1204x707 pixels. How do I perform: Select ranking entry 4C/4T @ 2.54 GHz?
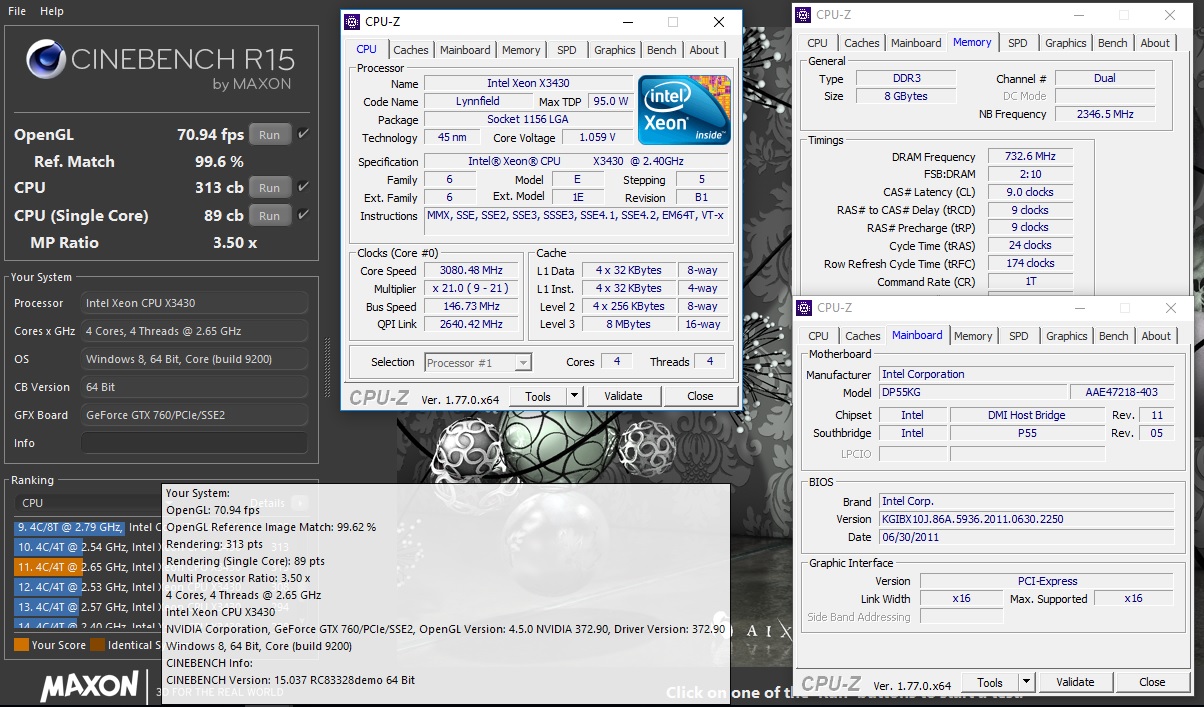88,547
